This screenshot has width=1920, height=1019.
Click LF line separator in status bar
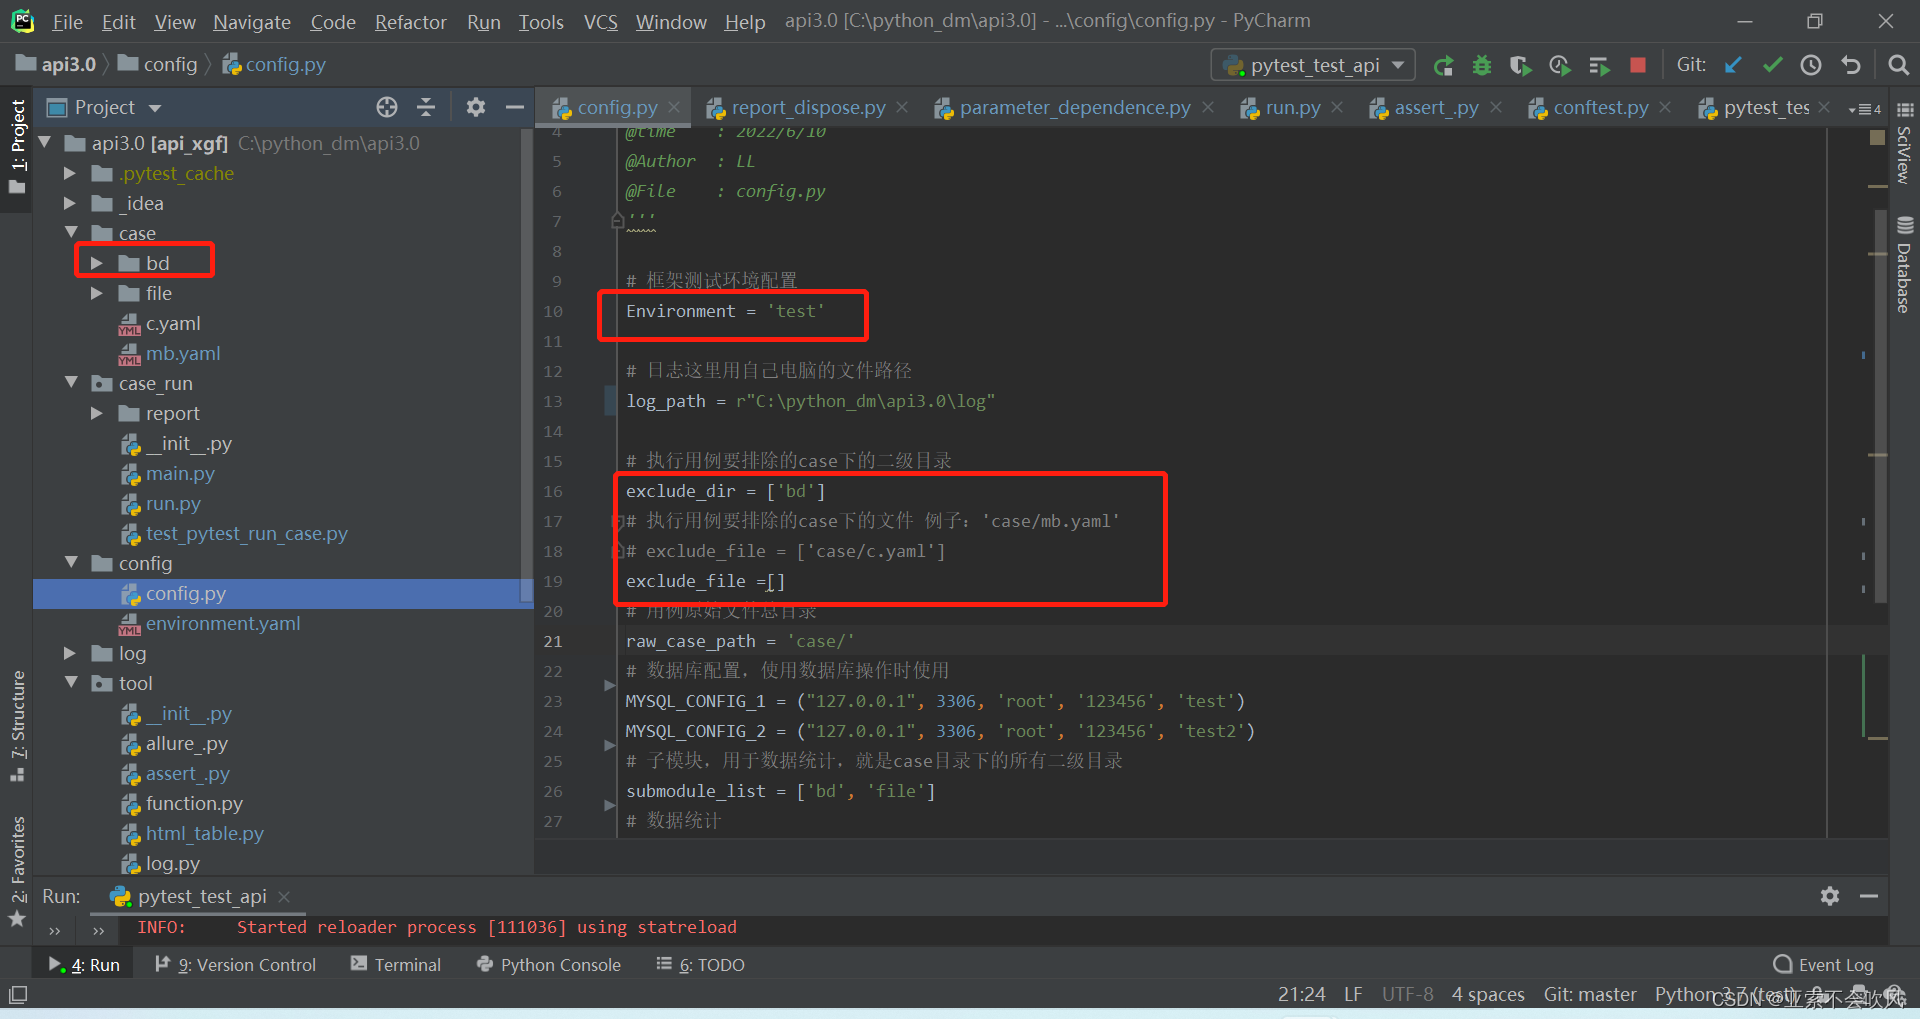(1353, 995)
